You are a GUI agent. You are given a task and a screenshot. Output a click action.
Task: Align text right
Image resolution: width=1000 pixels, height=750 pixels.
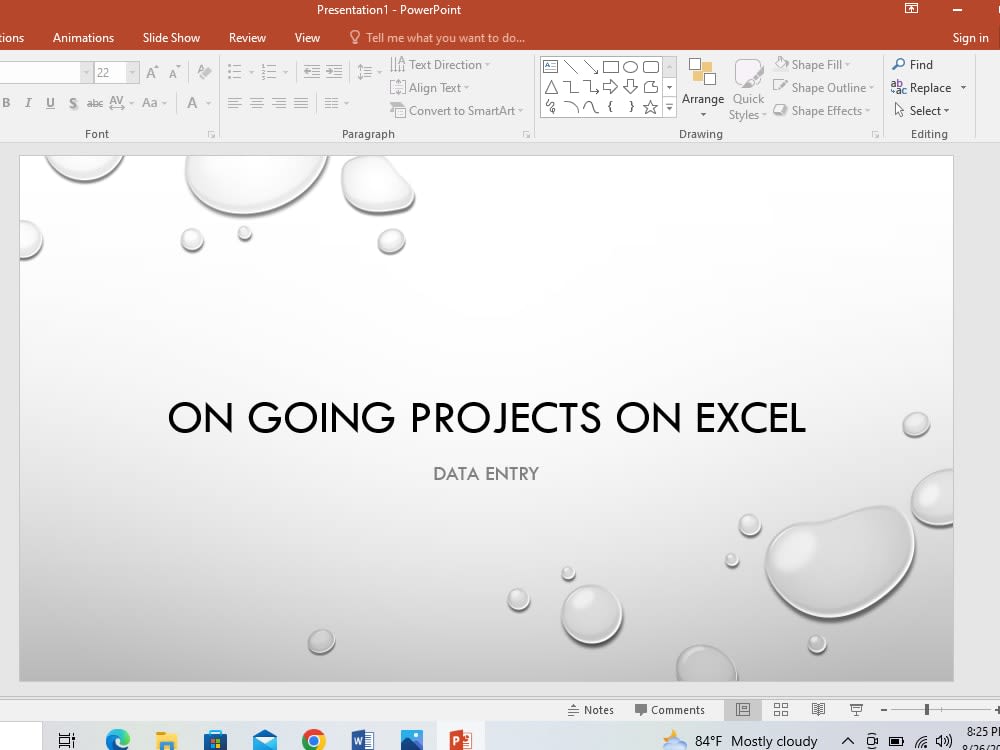coord(279,103)
